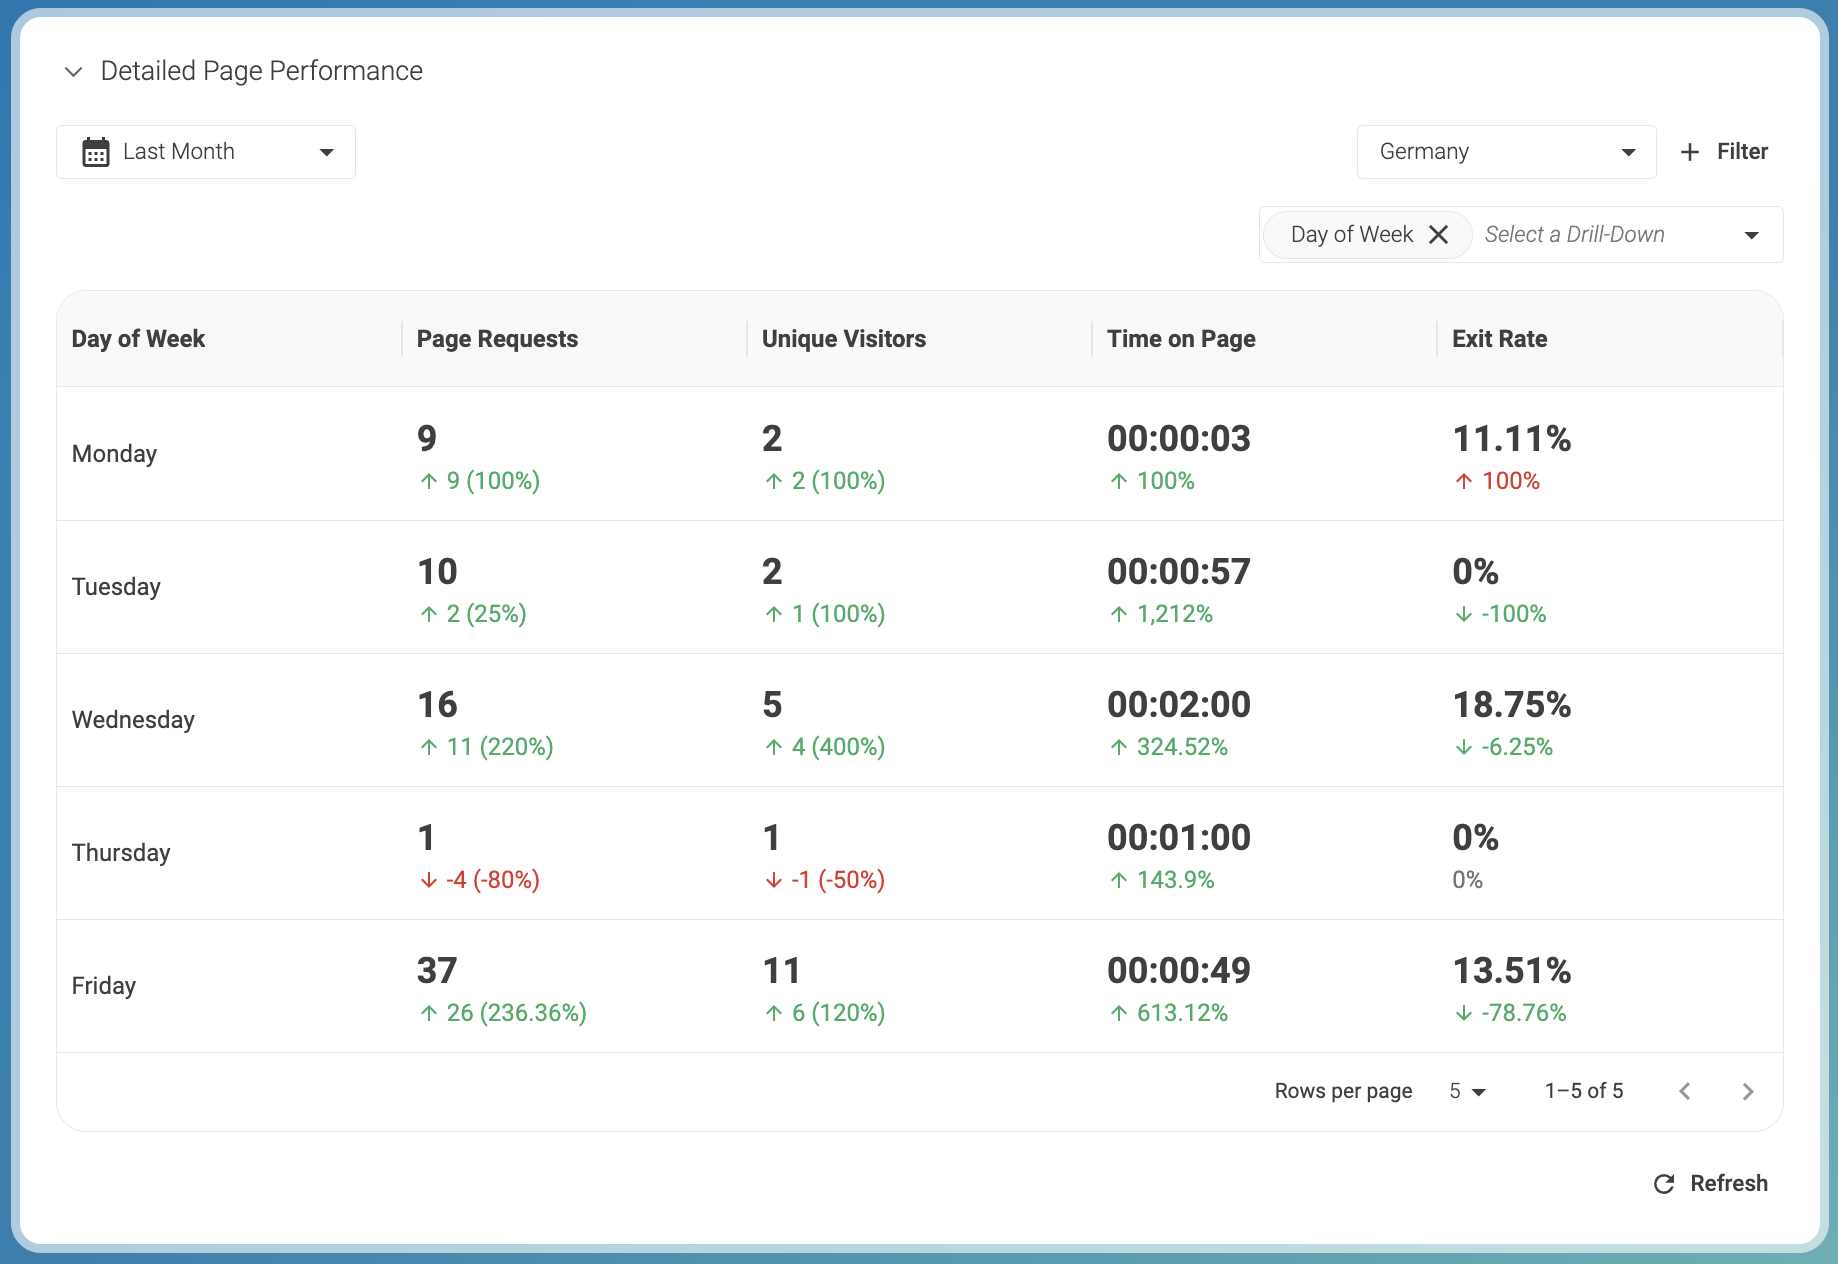Go to the previous table page
Viewport: 1838px width, 1264px height.
click(1685, 1091)
